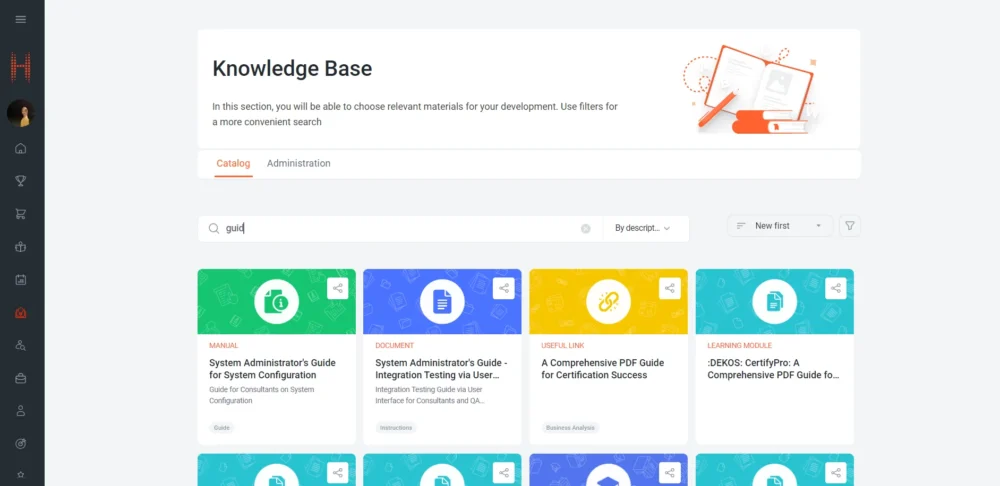Open 'A Comprehensive PDF Guide for Certification Success'
Screen dimensions: 1000x486
(602, 369)
